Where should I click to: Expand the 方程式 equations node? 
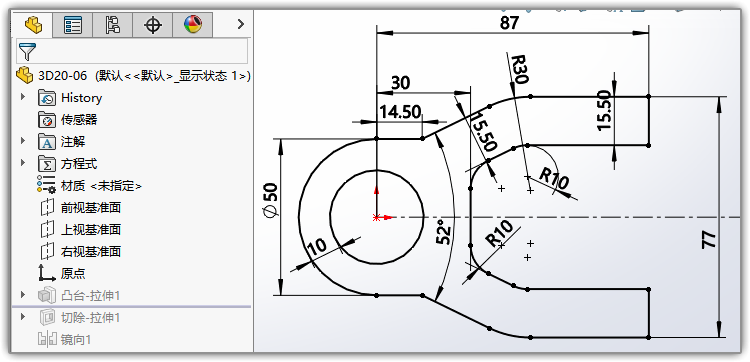22,163
